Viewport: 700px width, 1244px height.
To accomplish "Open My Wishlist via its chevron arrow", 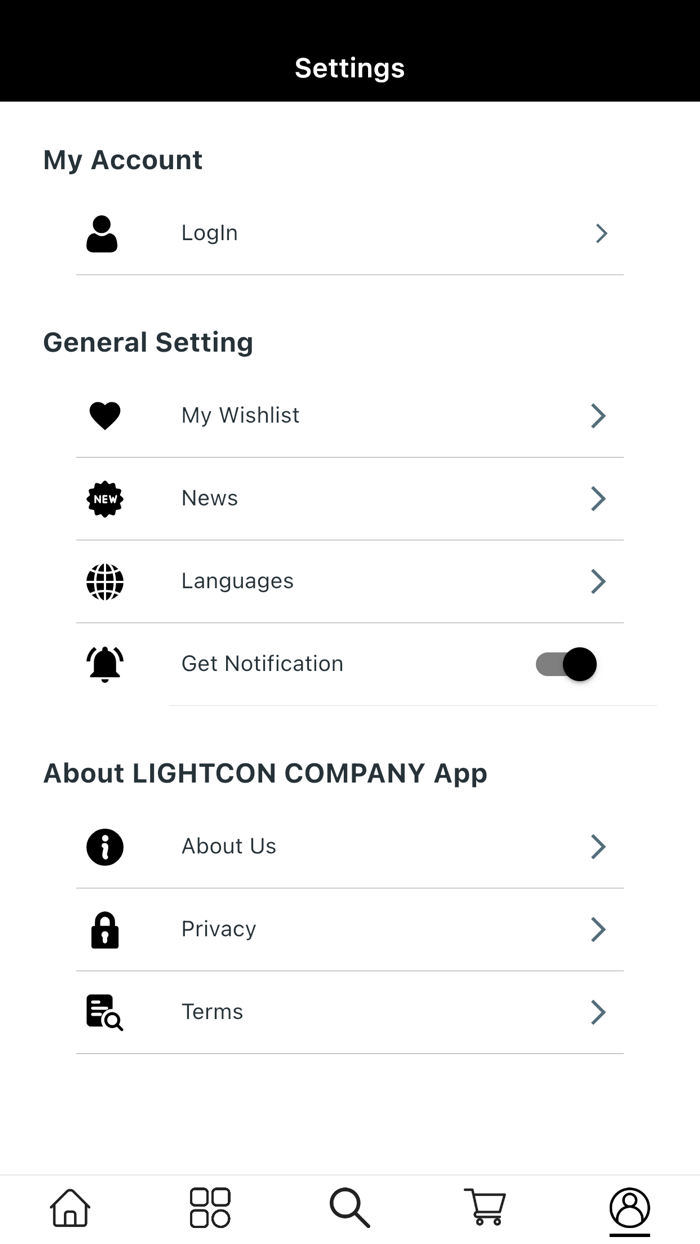I will [x=597, y=415].
